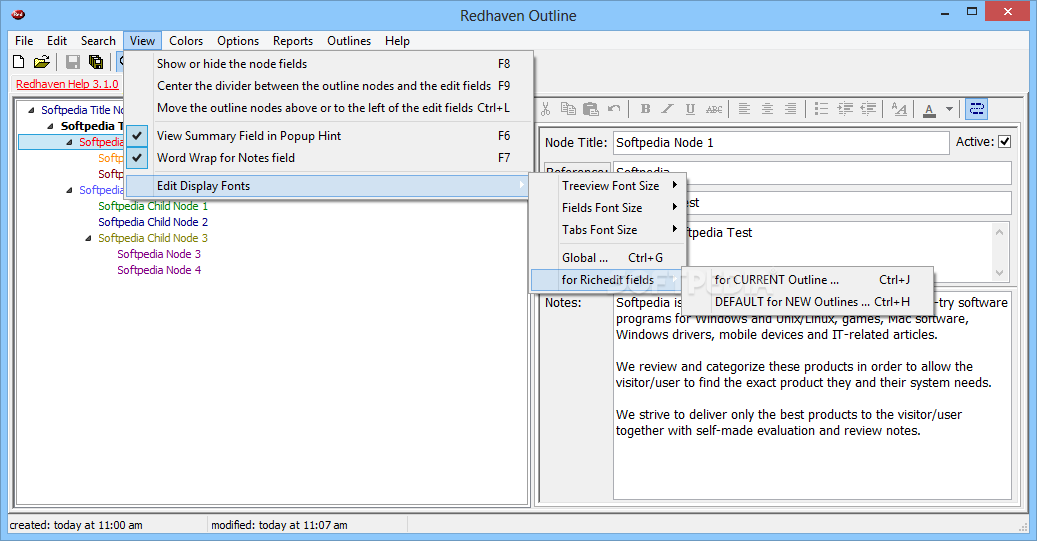Choose Show or hide the node fields
Viewport: 1037px width, 541px height.
[329, 63]
